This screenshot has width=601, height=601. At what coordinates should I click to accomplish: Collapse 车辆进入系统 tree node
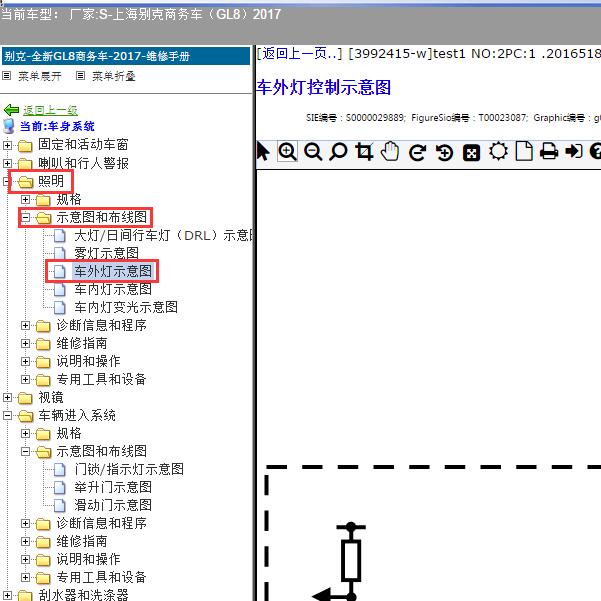coord(7,415)
